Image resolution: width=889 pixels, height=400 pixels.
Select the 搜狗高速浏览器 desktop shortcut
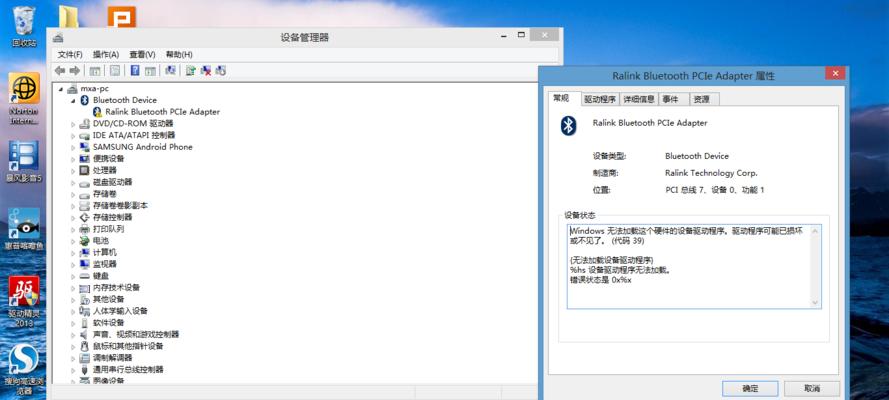(23, 369)
